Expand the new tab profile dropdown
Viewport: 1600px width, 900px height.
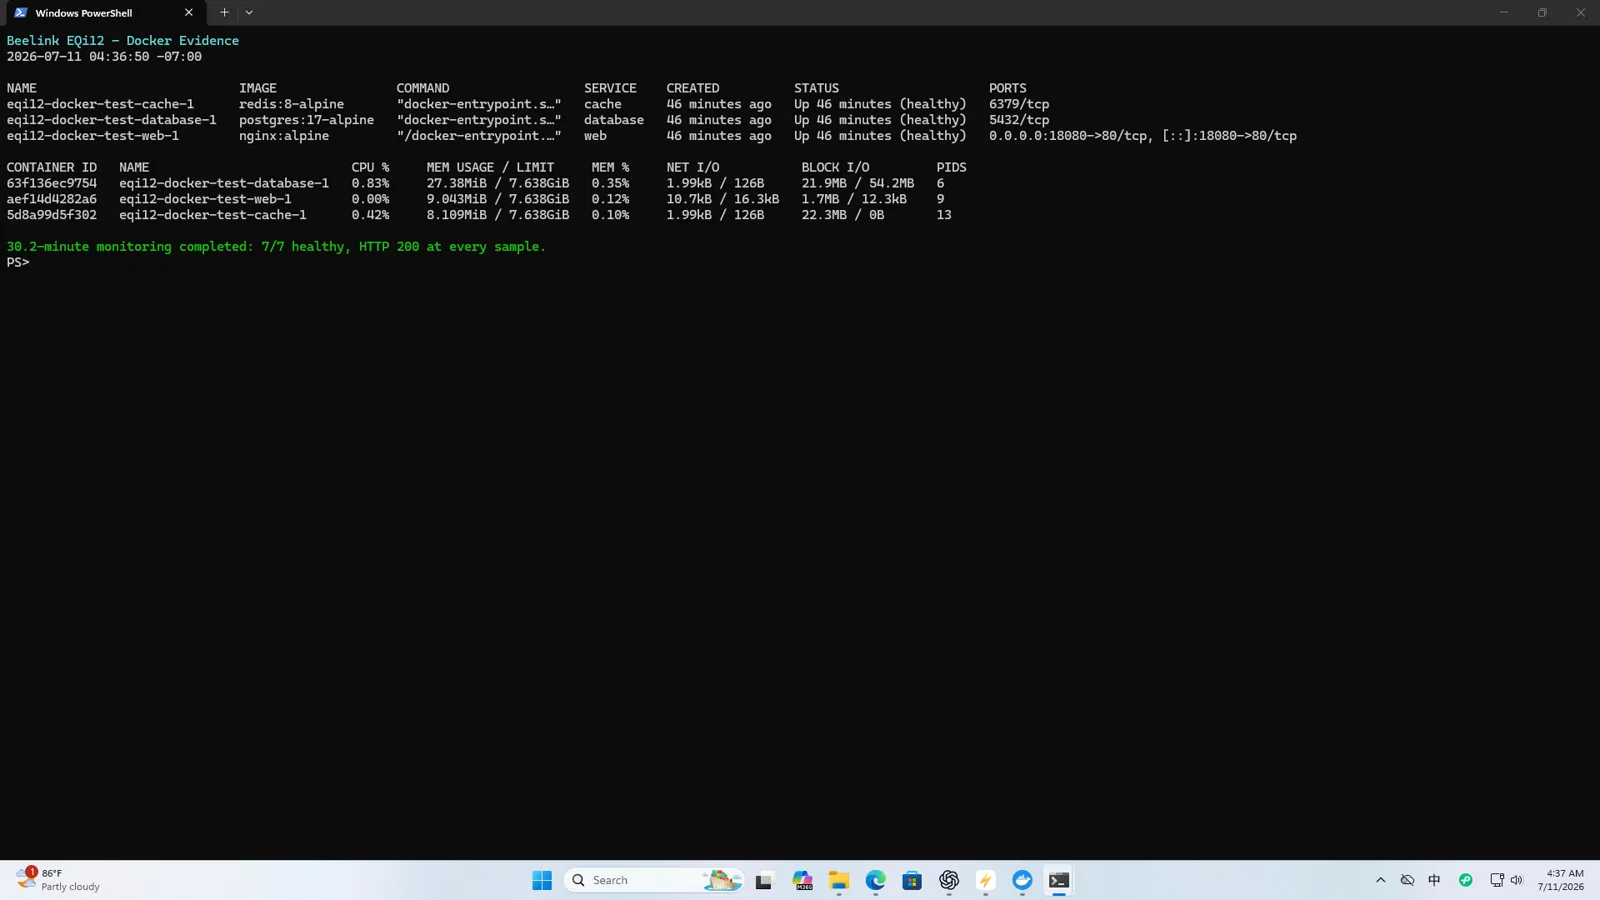click(249, 13)
